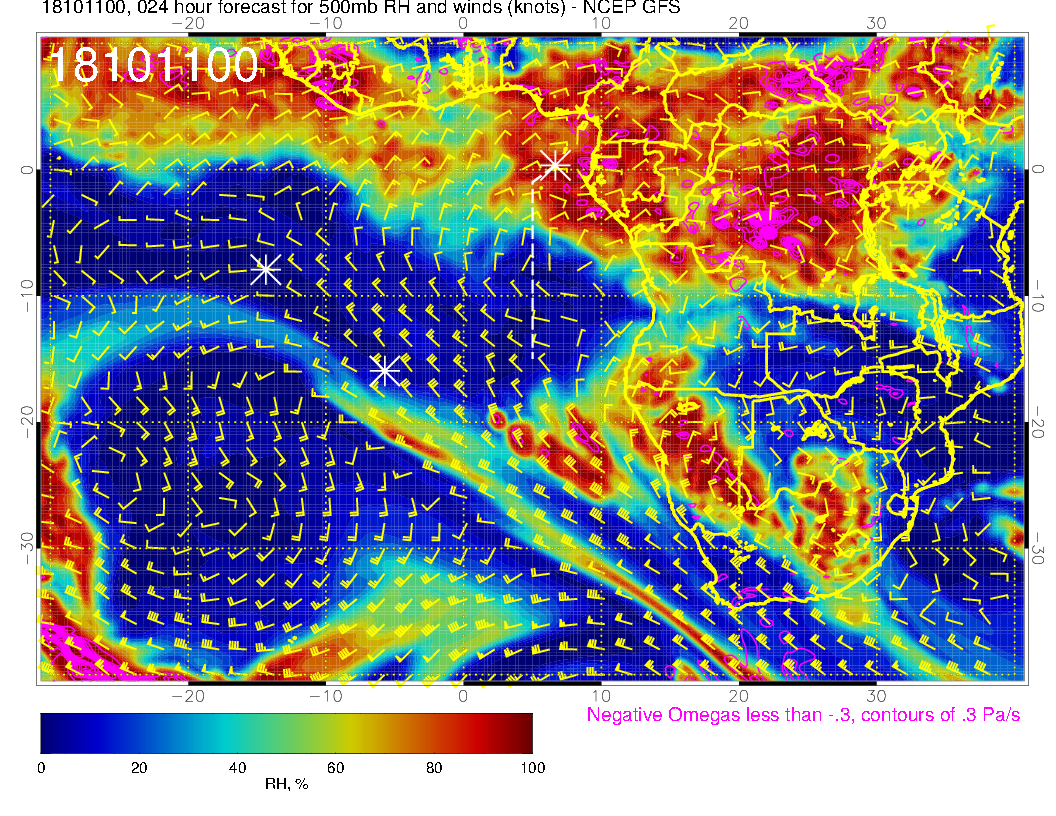Click bottom longitude axis label '-20'

188,696
